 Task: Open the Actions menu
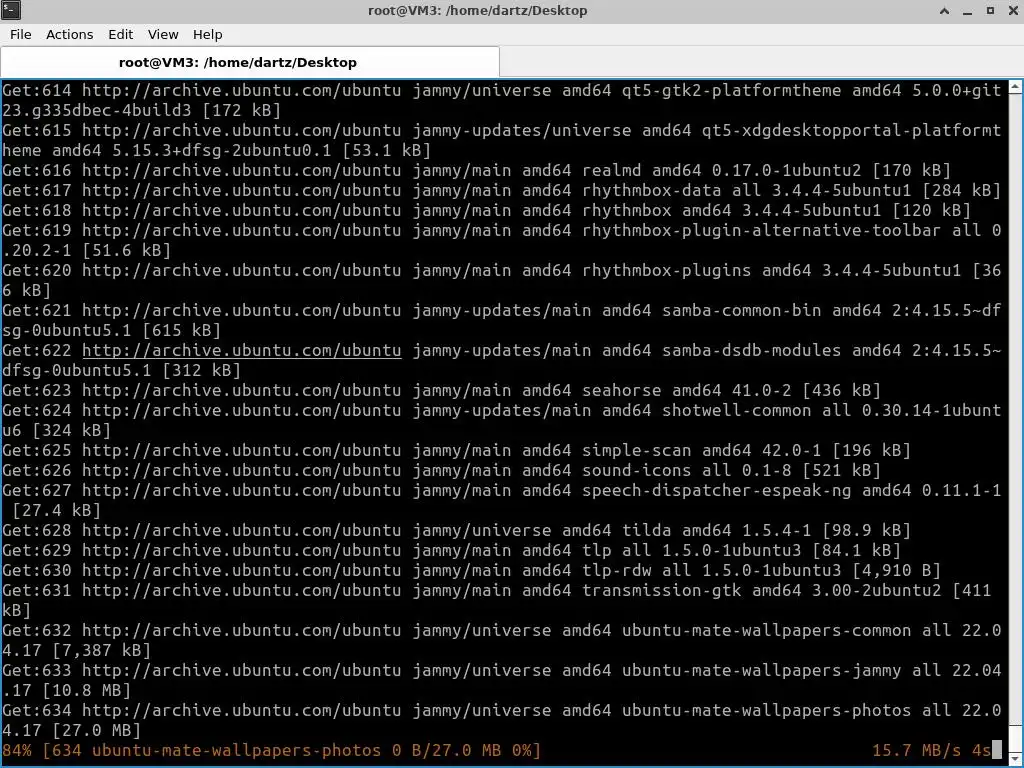(69, 35)
